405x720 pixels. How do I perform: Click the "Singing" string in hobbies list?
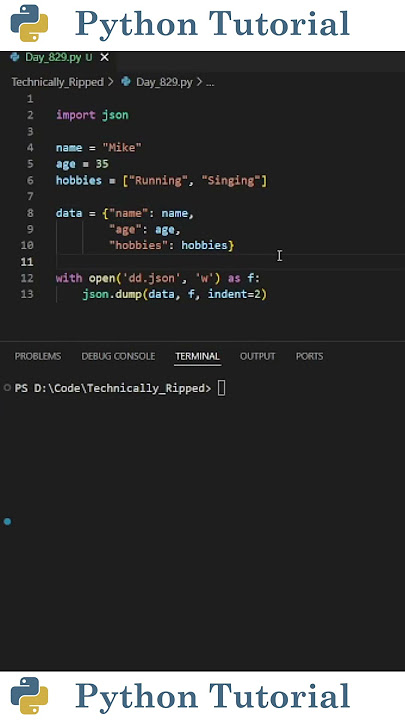[x=231, y=180]
